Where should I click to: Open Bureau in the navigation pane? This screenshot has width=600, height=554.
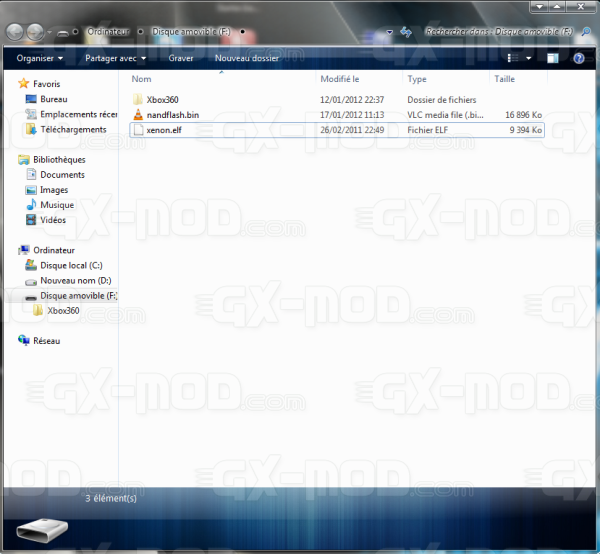(x=54, y=99)
